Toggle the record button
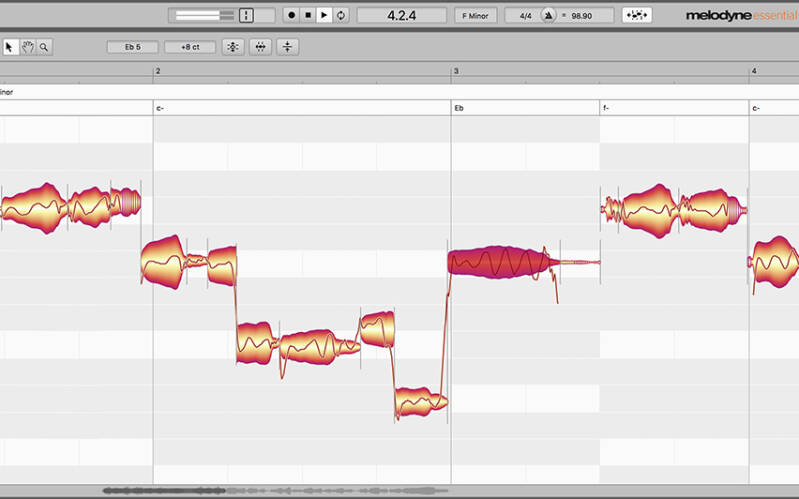The image size is (799, 499). coord(291,15)
